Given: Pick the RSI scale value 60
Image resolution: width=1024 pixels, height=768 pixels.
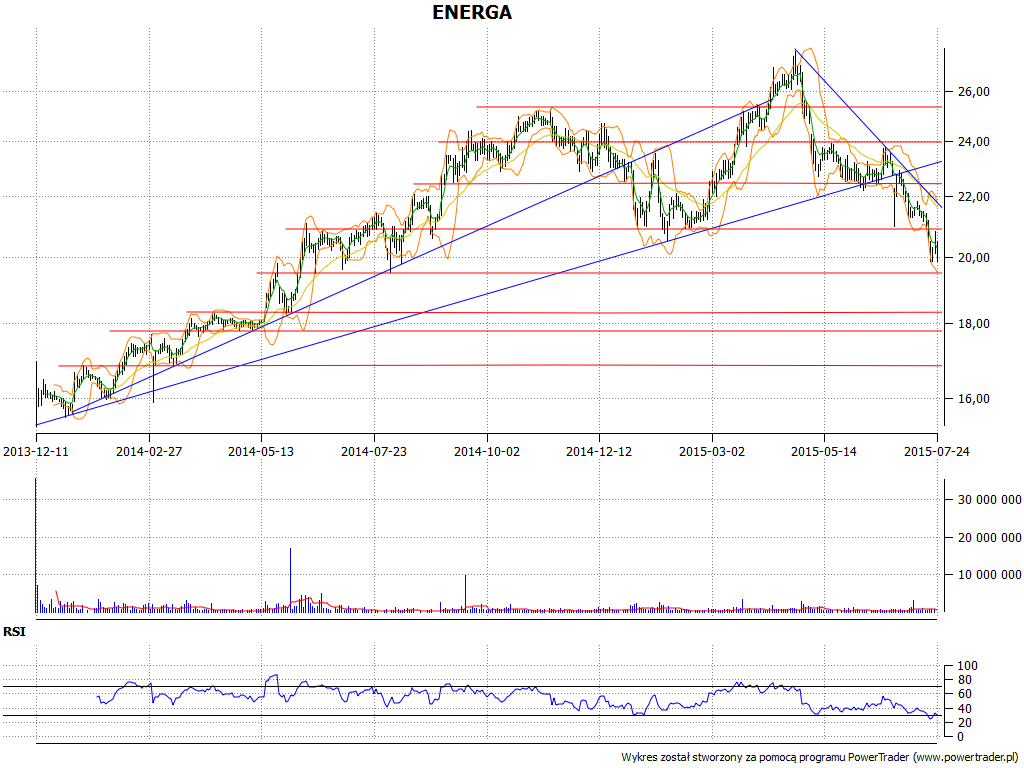Looking at the screenshot, I should pyautogui.click(x=964, y=694).
